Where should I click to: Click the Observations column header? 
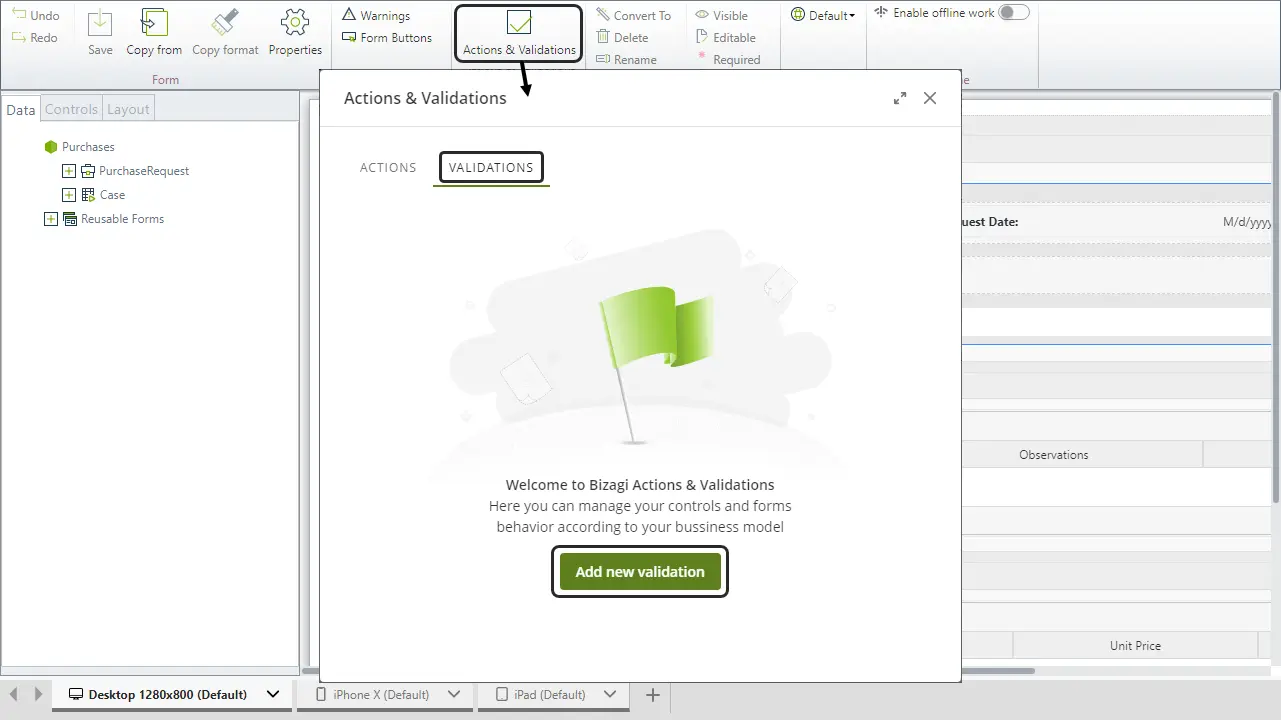[x=1053, y=454]
